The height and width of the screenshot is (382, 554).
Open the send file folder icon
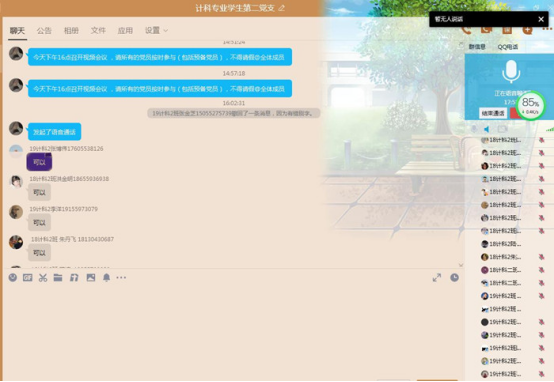point(58,277)
